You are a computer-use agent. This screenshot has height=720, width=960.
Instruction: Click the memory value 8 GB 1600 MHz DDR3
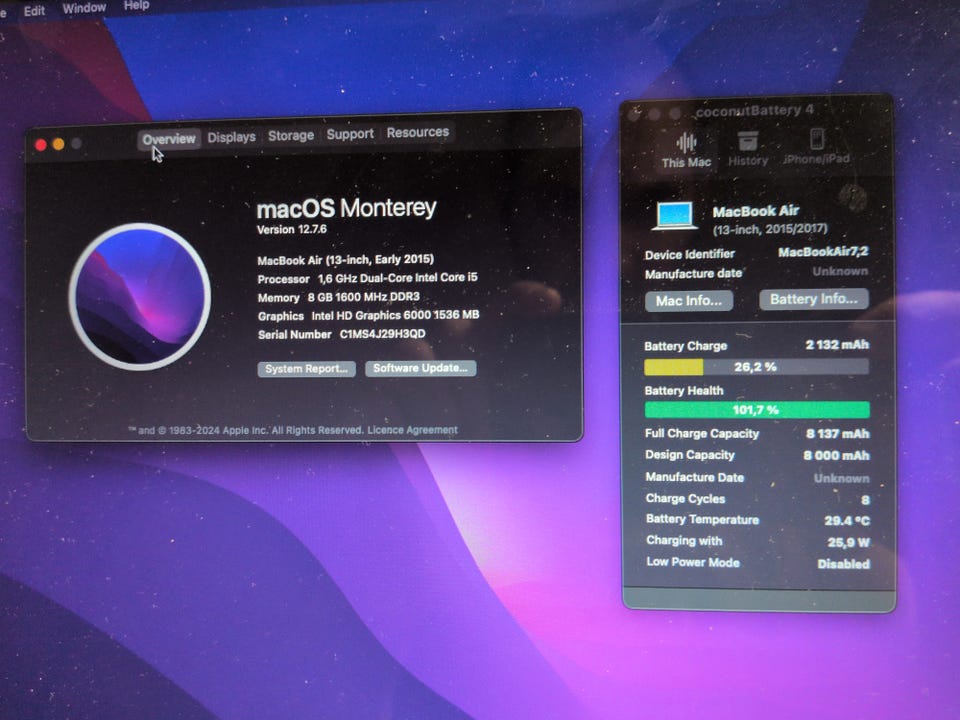364,297
